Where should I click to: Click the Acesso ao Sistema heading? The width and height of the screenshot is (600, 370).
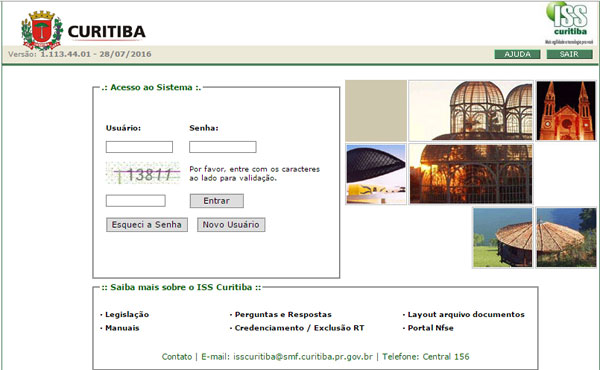152,87
